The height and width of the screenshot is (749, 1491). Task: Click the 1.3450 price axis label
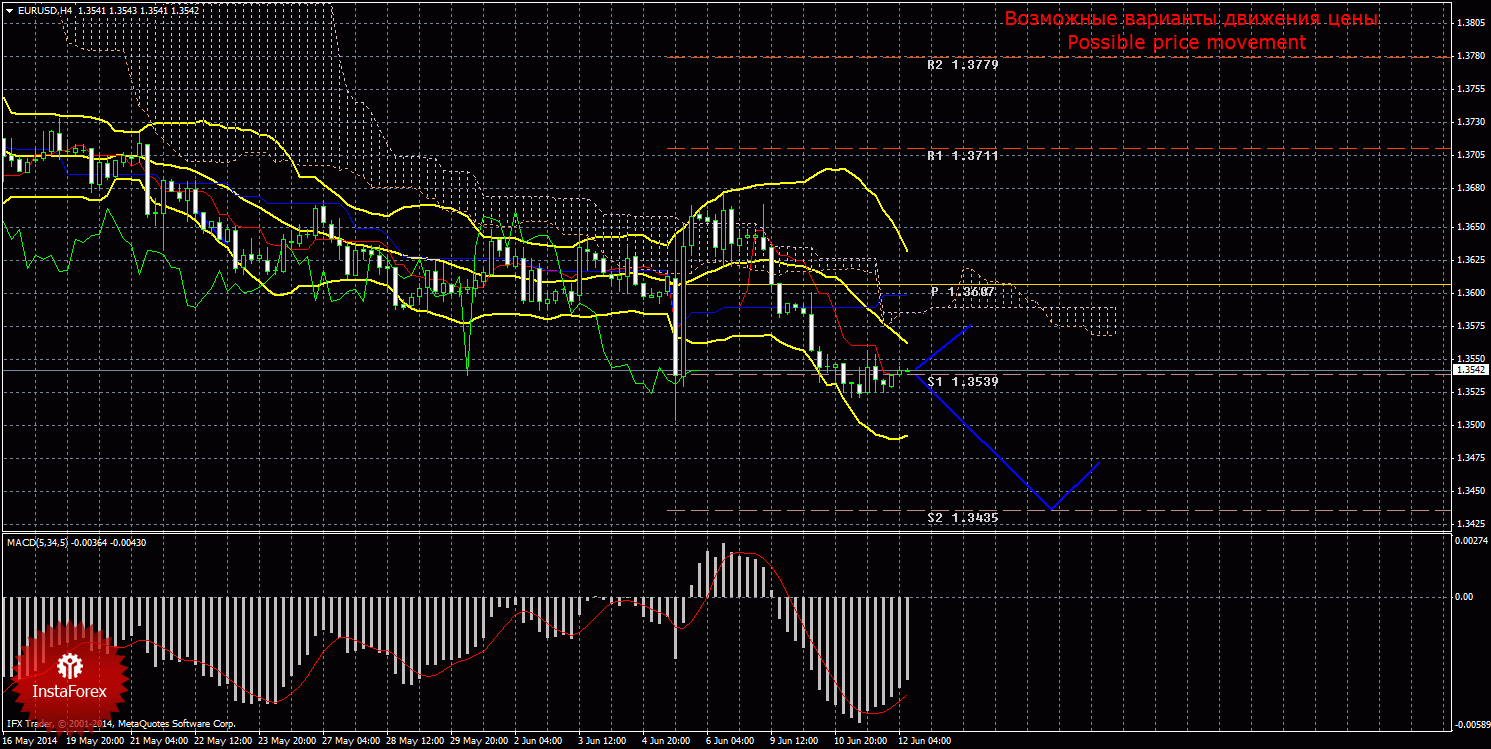point(1469,491)
